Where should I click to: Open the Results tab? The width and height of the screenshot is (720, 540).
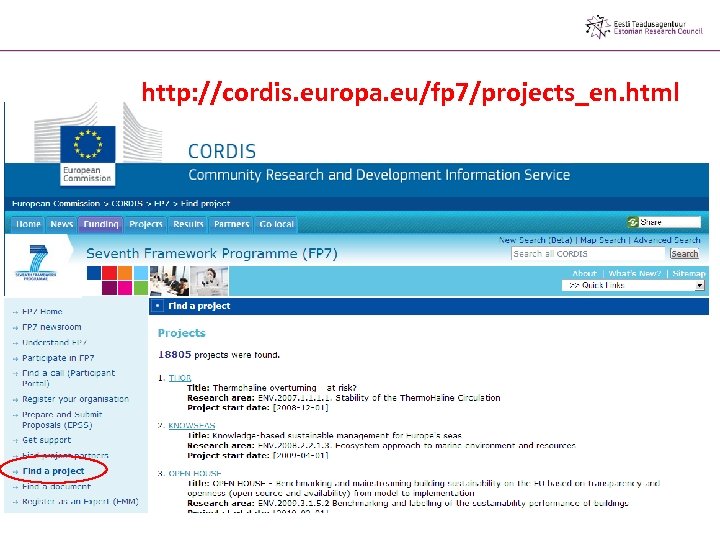(x=188, y=224)
